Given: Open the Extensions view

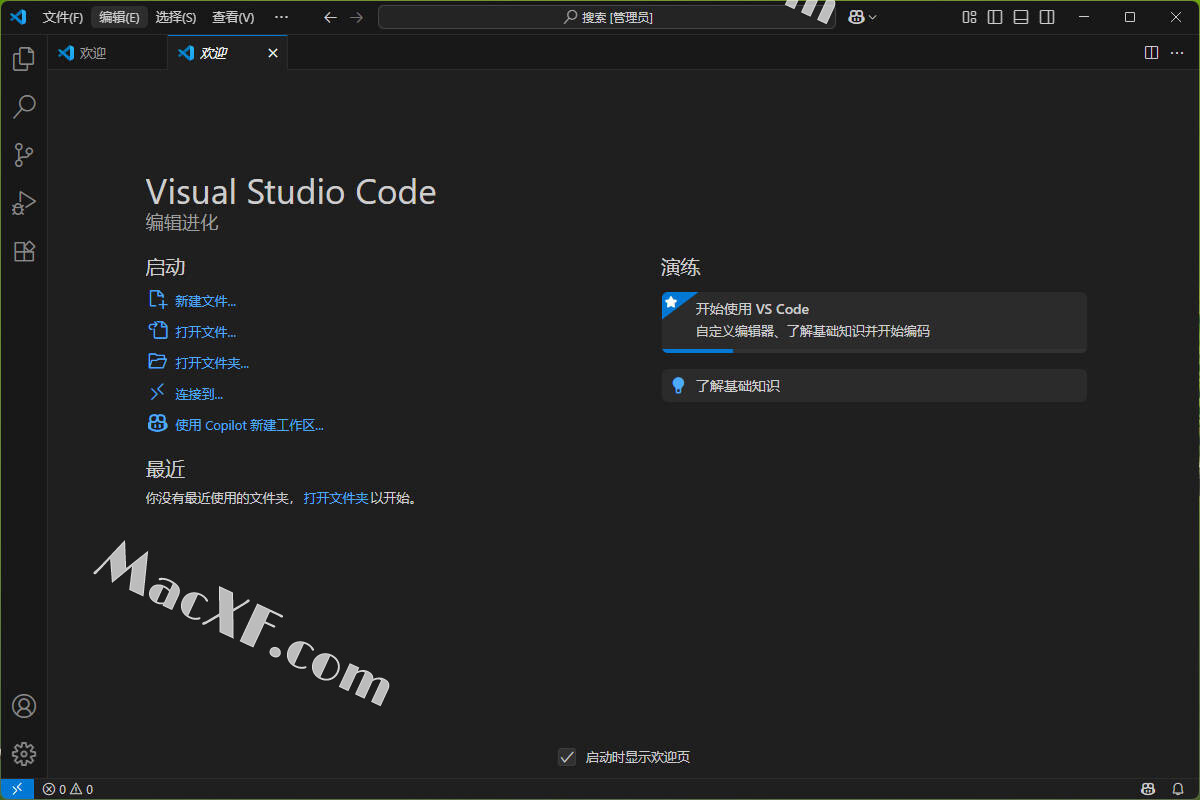Looking at the screenshot, I should tap(24, 251).
